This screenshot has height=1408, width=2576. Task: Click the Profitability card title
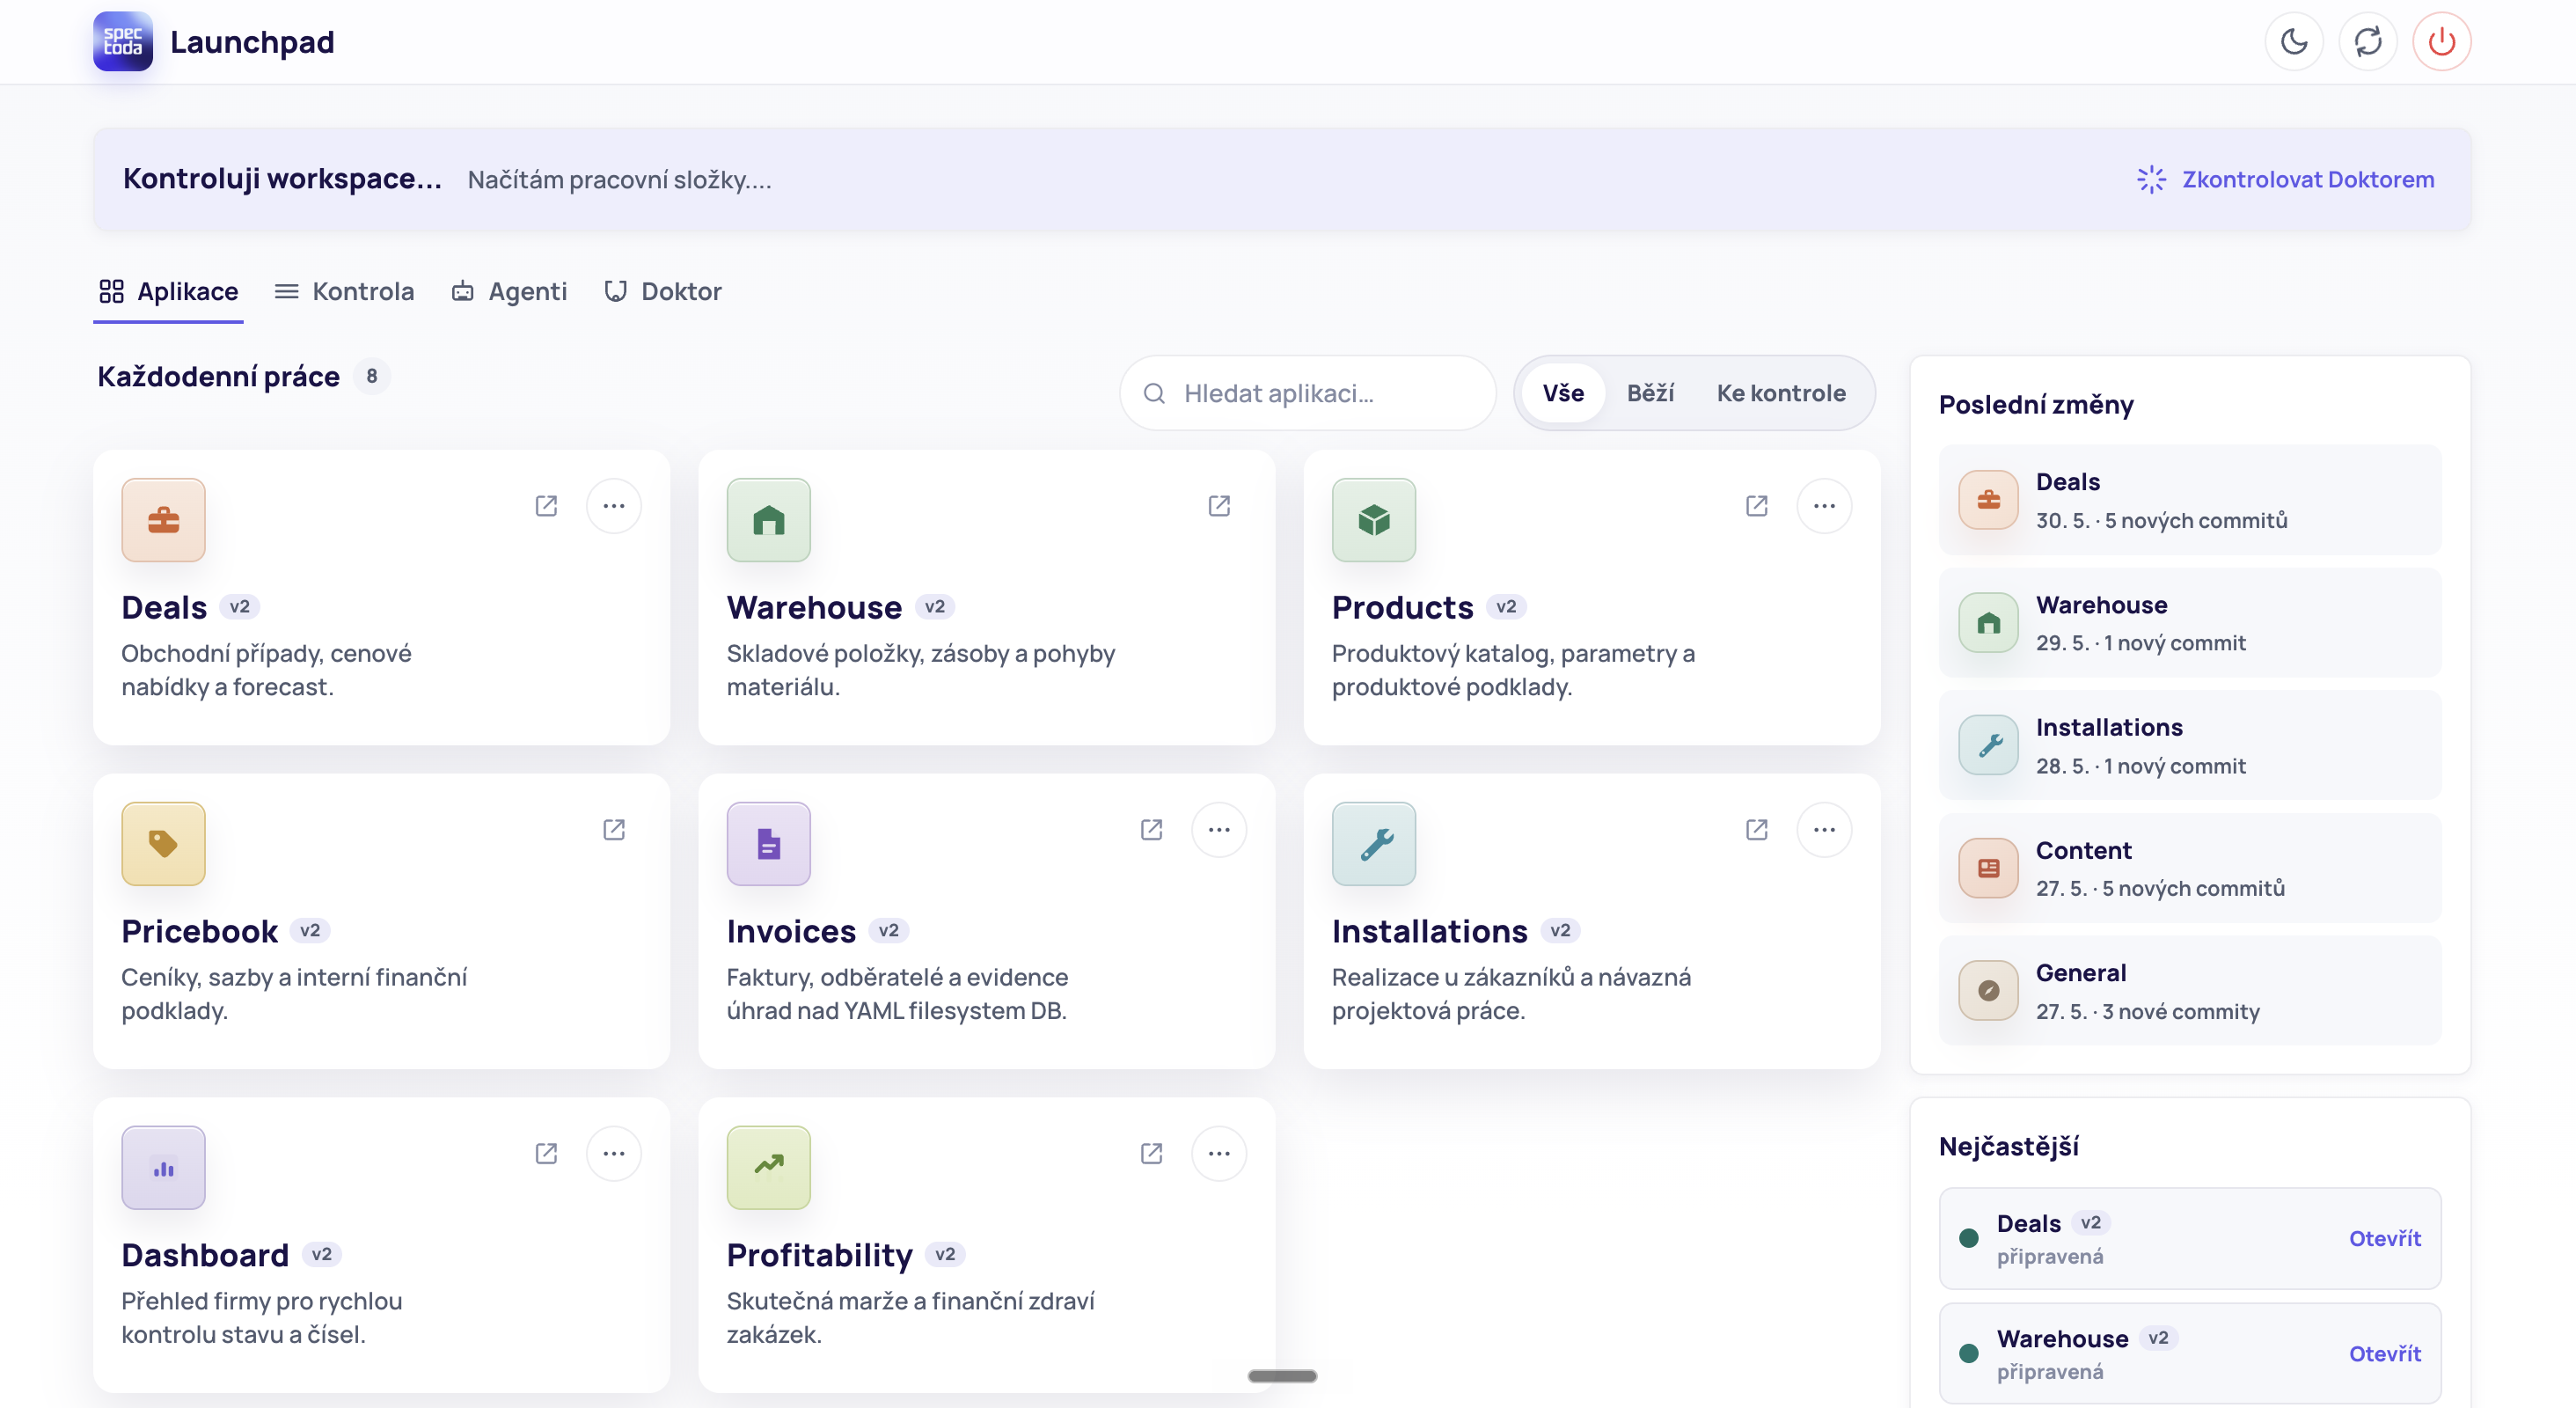(x=819, y=1256)
